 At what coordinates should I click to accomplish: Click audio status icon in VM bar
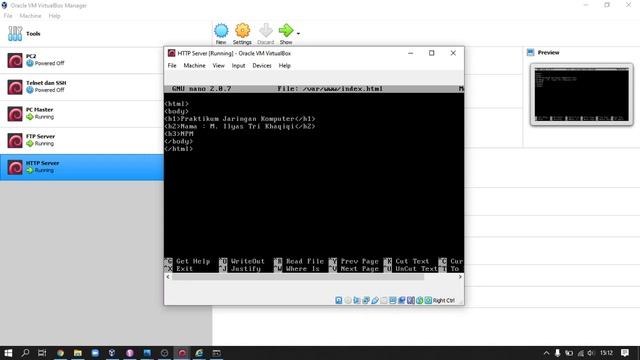click(357, 300)
